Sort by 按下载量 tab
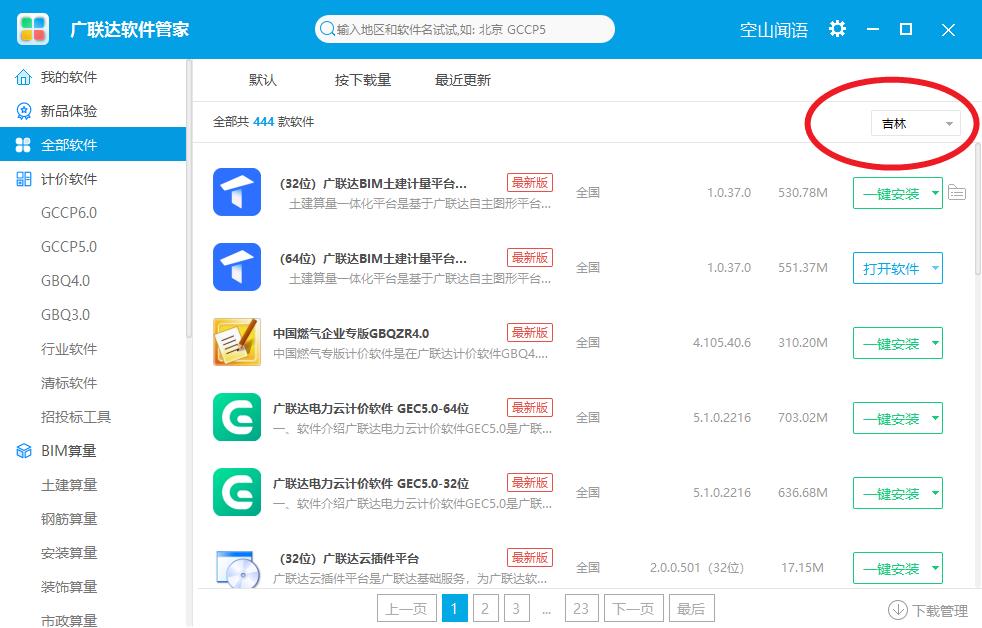The width and height of the screenshot is (982, 628). (363, 80)
